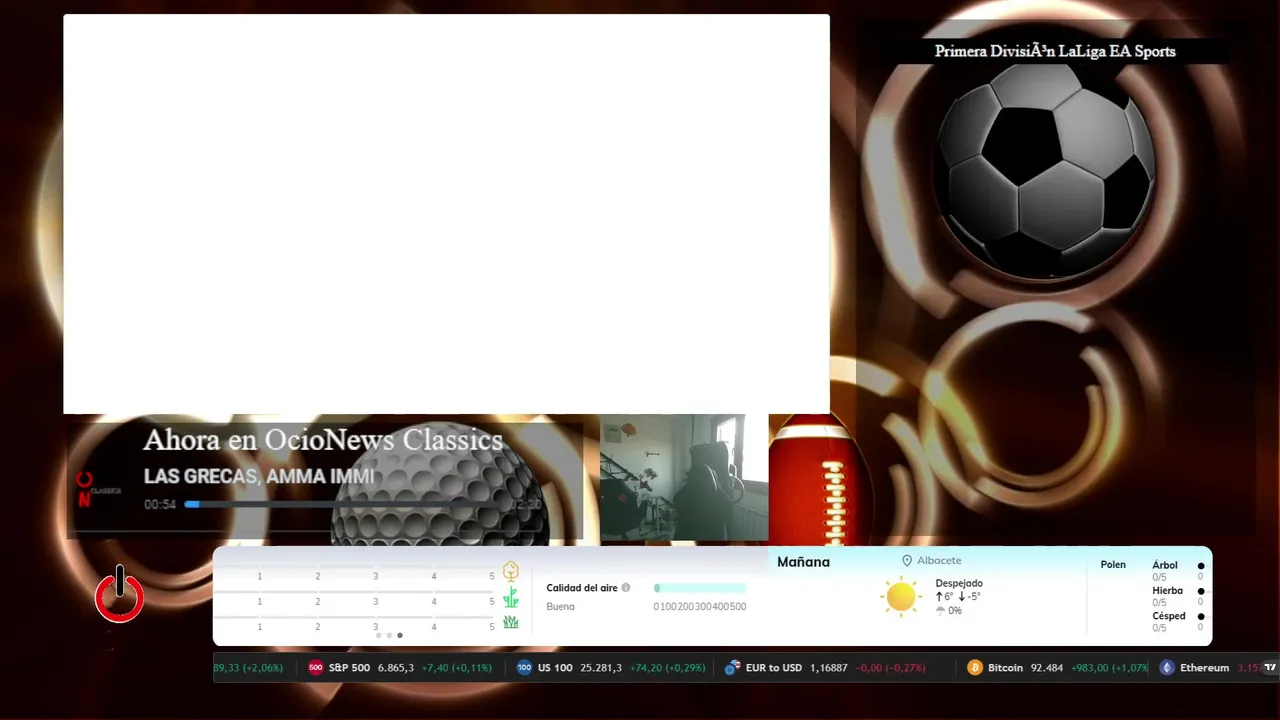
Task: Open the Bitcoin ticker price
Action: click(1047, 668)
